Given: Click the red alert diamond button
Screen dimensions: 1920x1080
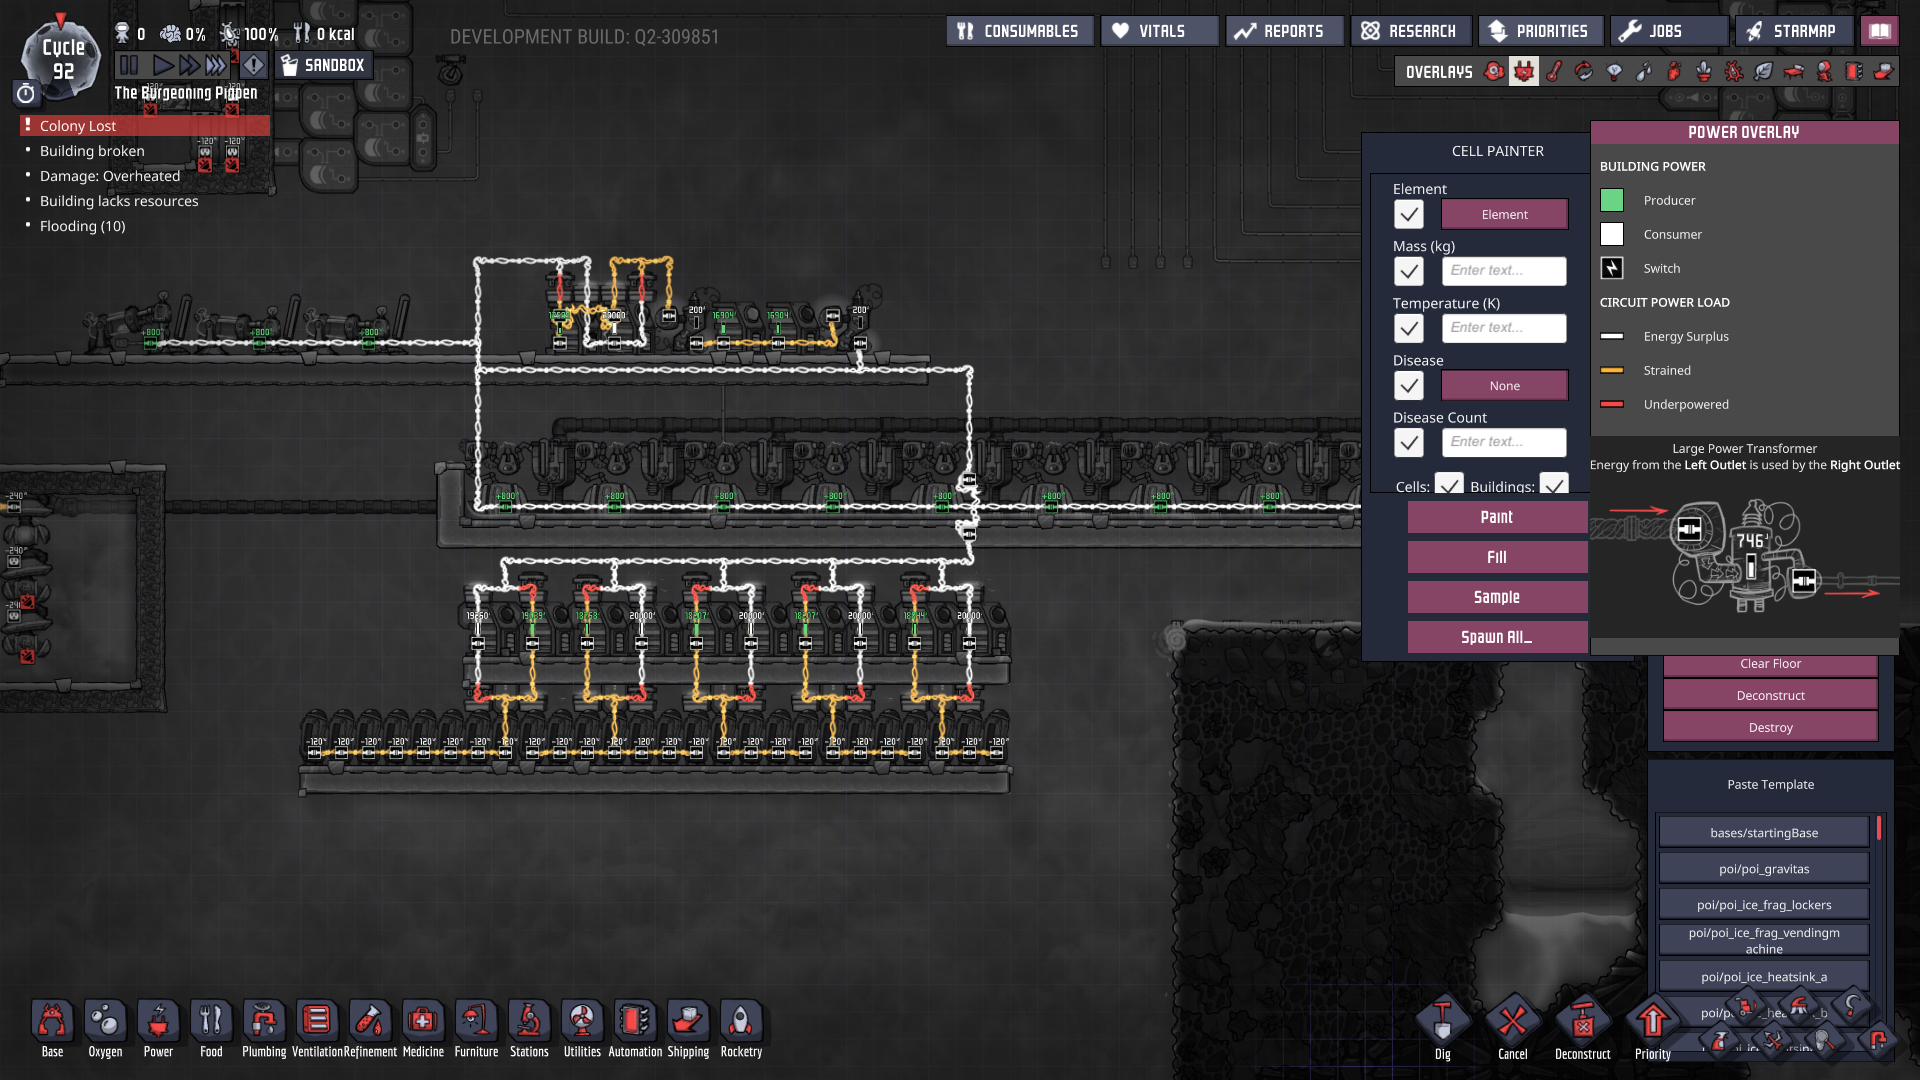Looking at the screenshot, I should coord(254,66).
